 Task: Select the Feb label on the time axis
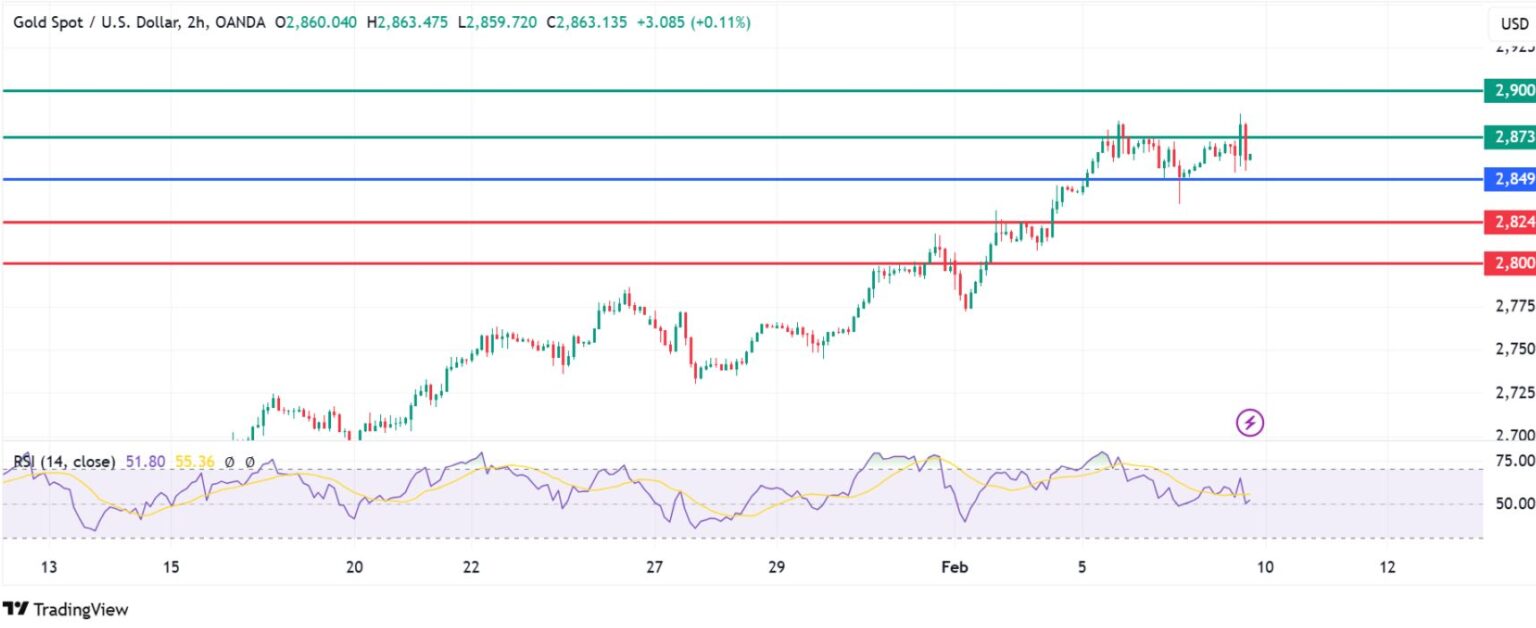point(954,566)
